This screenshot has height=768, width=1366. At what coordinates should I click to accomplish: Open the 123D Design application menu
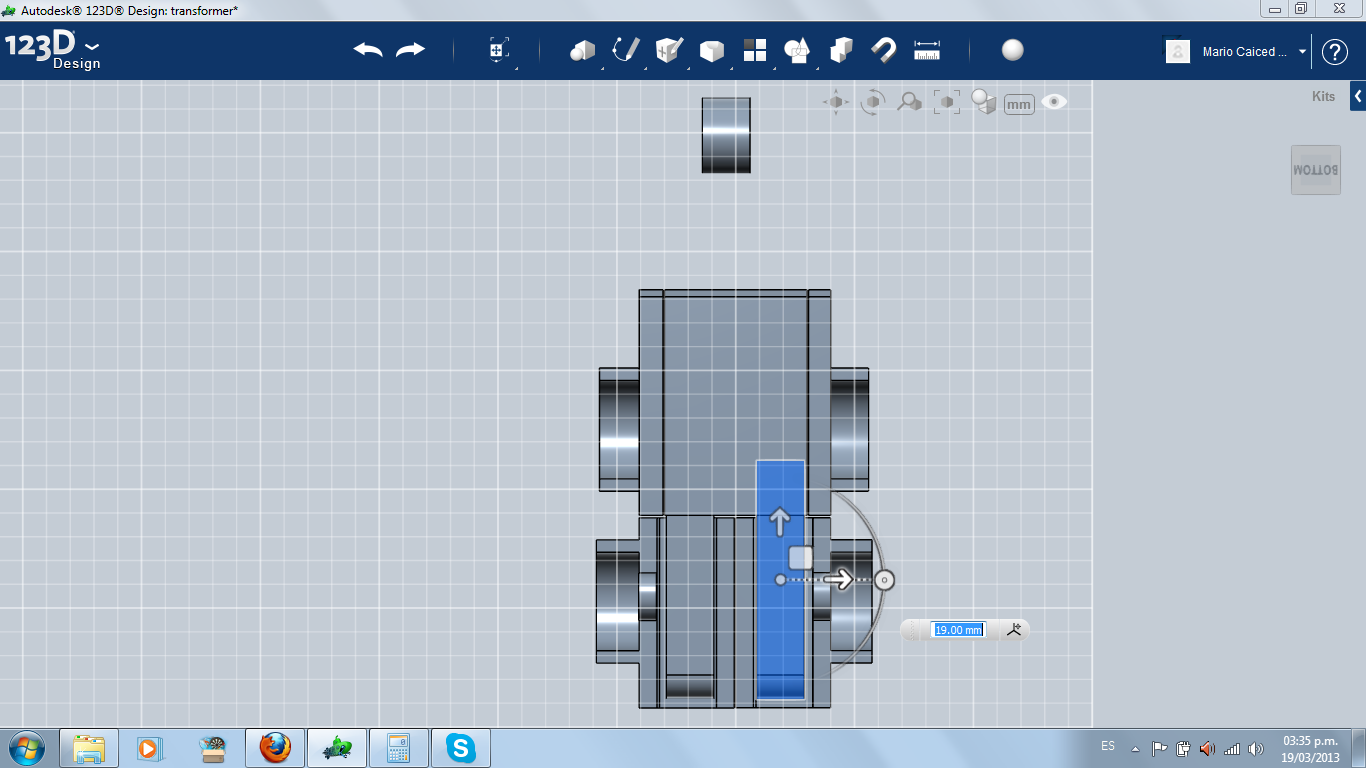tap(53, 50)
